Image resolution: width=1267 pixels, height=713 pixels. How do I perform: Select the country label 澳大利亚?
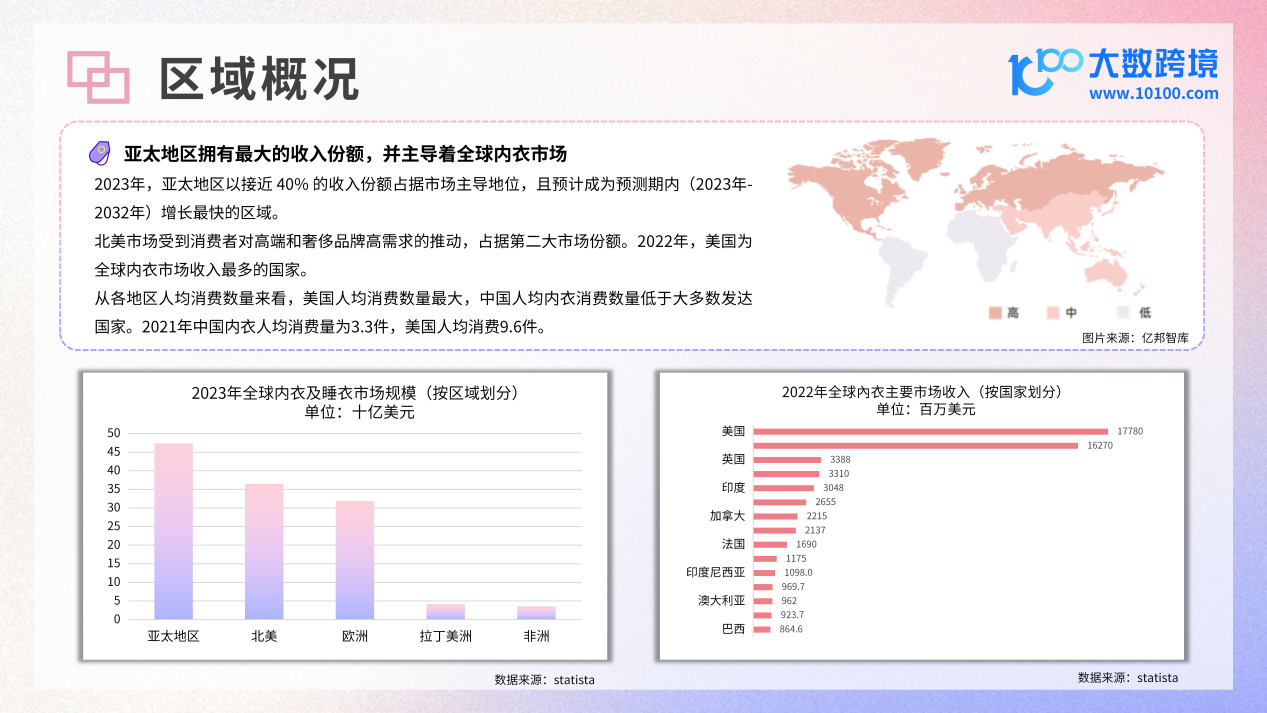click(721, 600)
